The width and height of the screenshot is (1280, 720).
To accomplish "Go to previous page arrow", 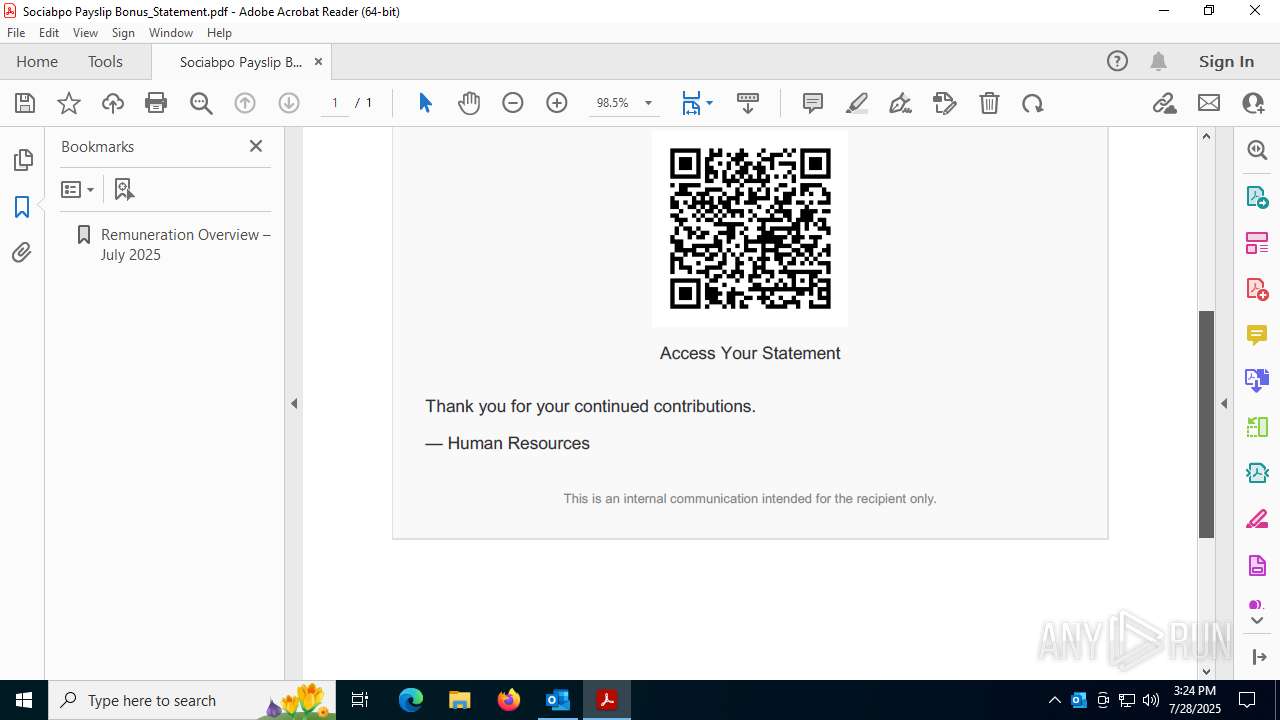I will [245, 103].
